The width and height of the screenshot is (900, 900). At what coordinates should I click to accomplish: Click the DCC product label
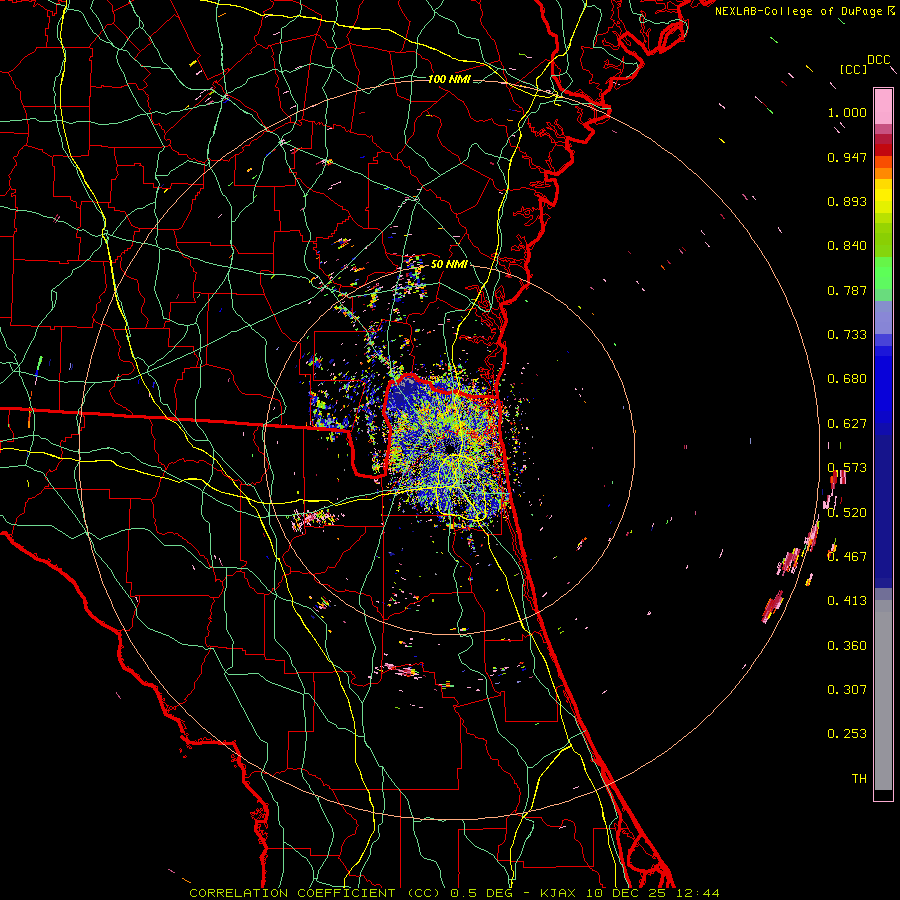(878, 60)
